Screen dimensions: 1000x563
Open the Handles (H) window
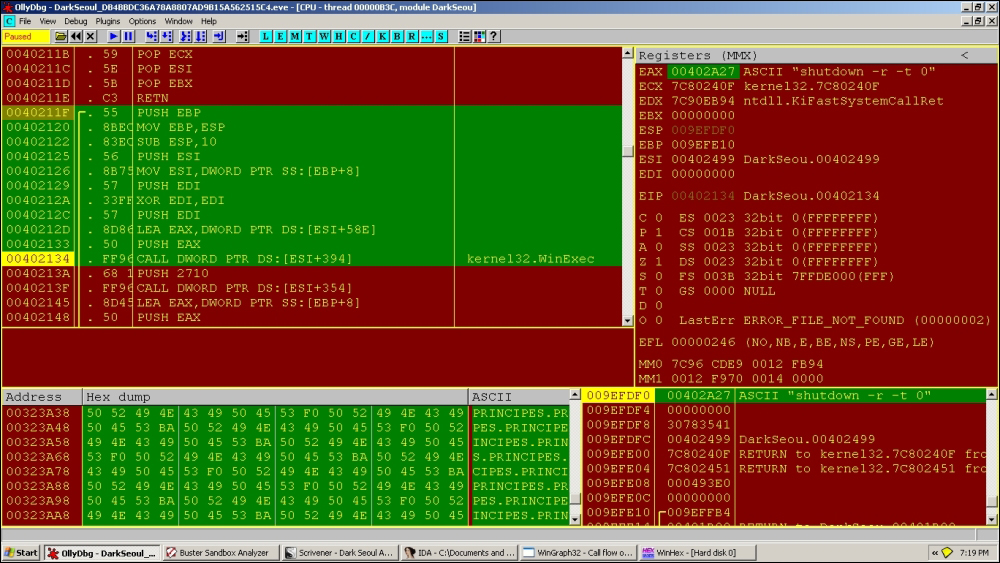tap(339, 36)
